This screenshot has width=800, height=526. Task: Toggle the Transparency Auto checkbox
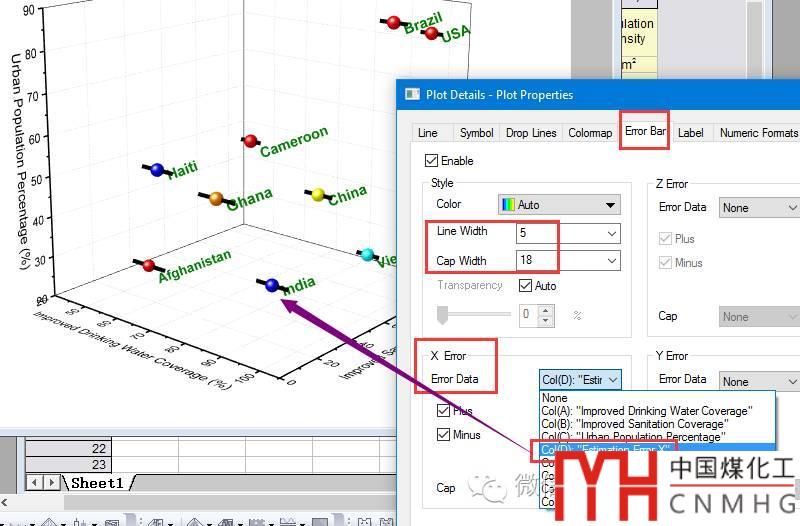pos(525,286)
